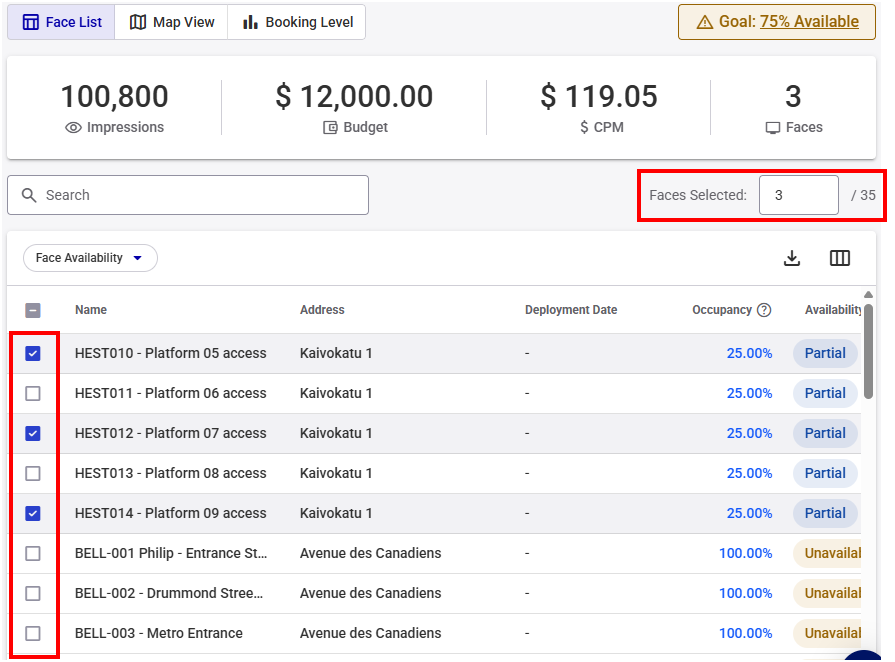Open the 100.00% occupancy link for BELL-003

(x=745, y=633)
